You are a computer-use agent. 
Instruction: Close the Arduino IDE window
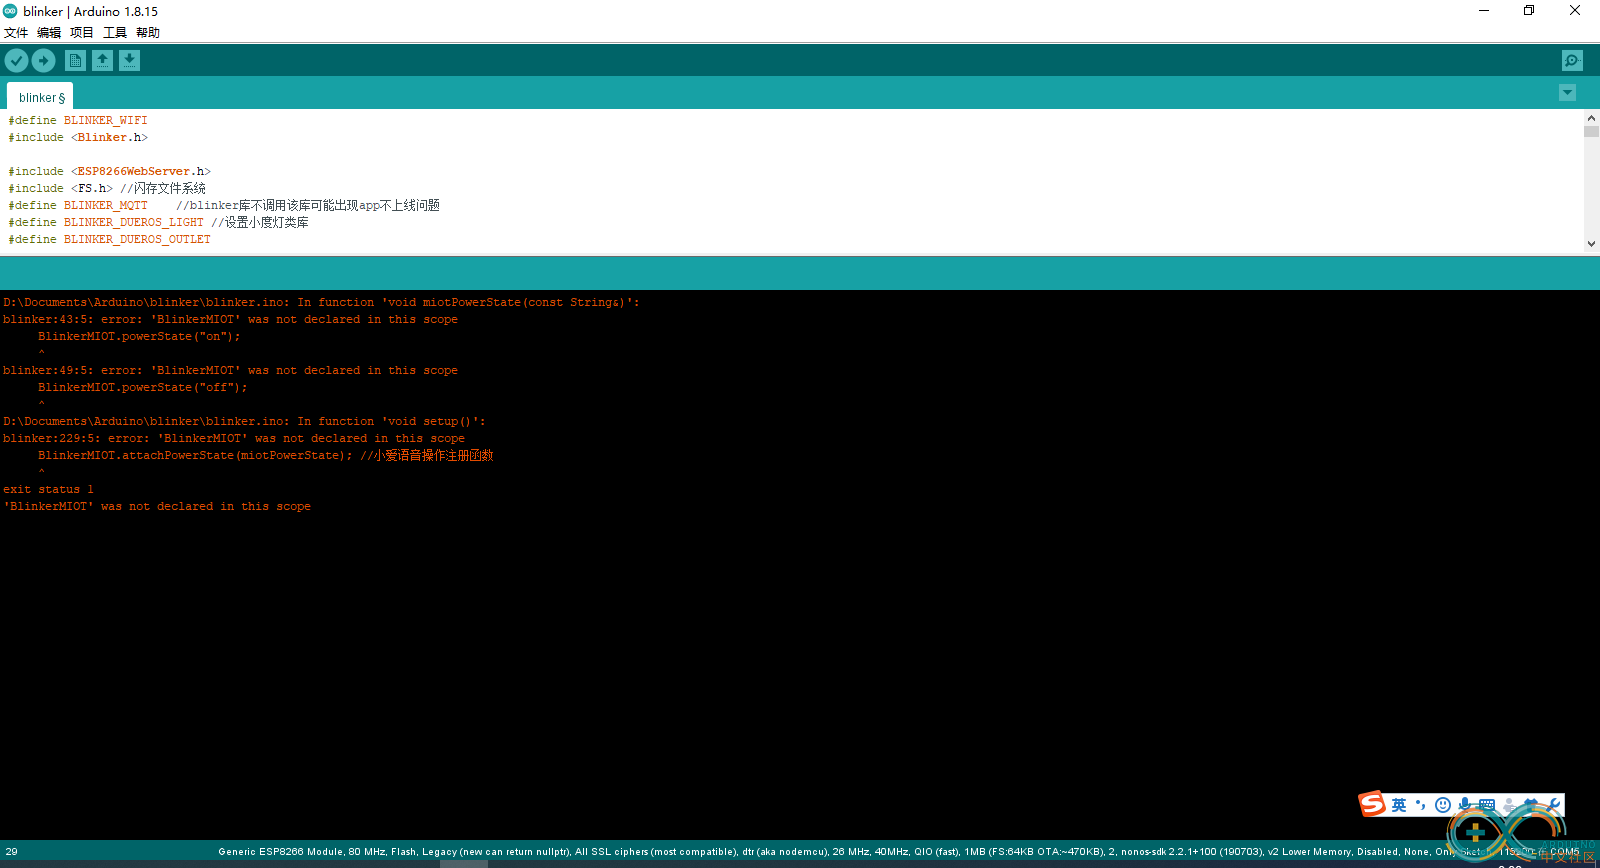coord(1575,11)
